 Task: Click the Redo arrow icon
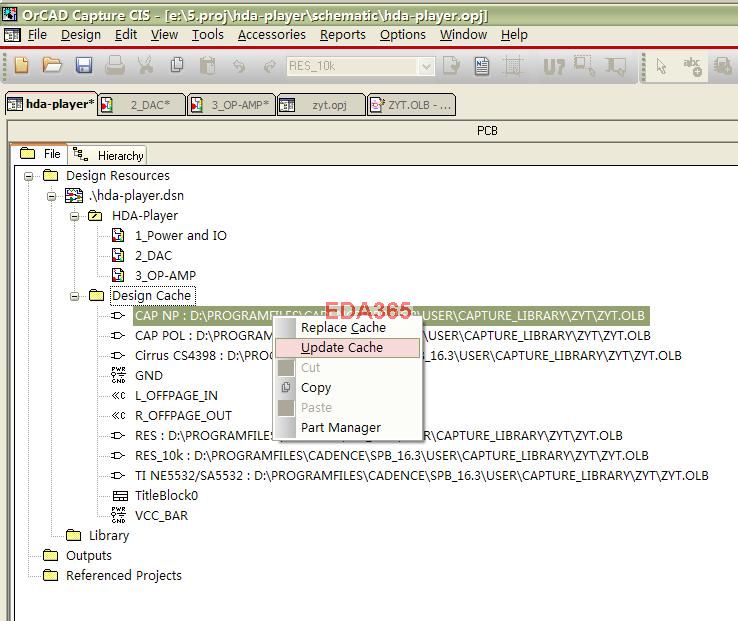[270, 66]
